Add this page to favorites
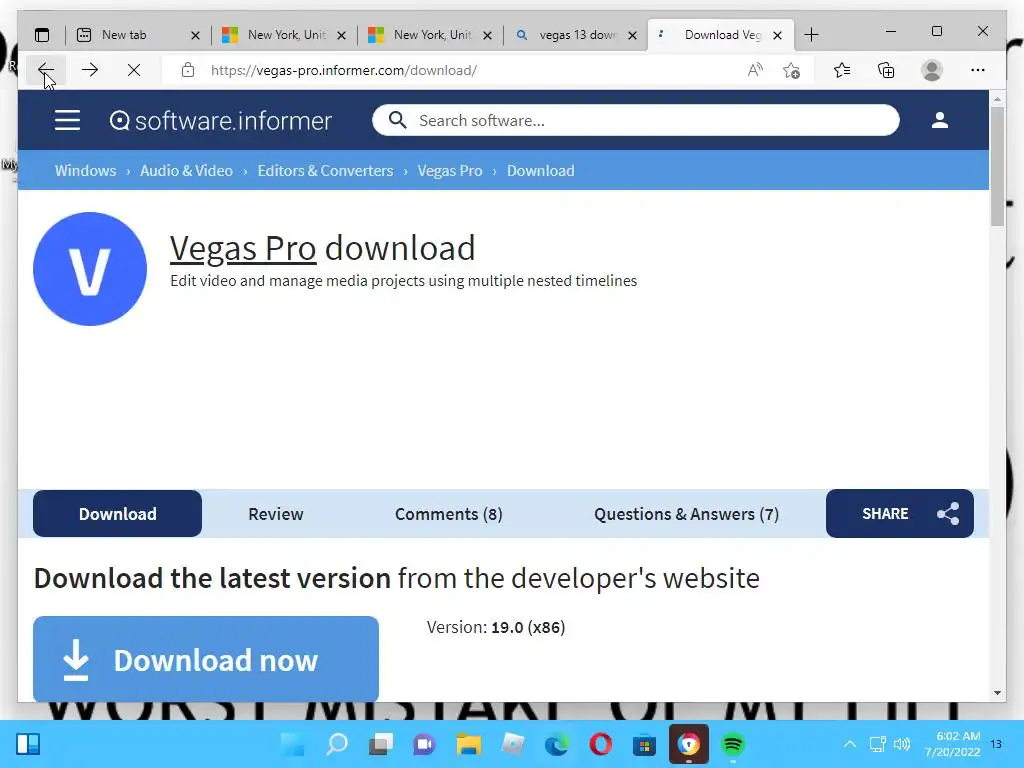Screen dimensions: 1024x768 (x=792, y=70)
